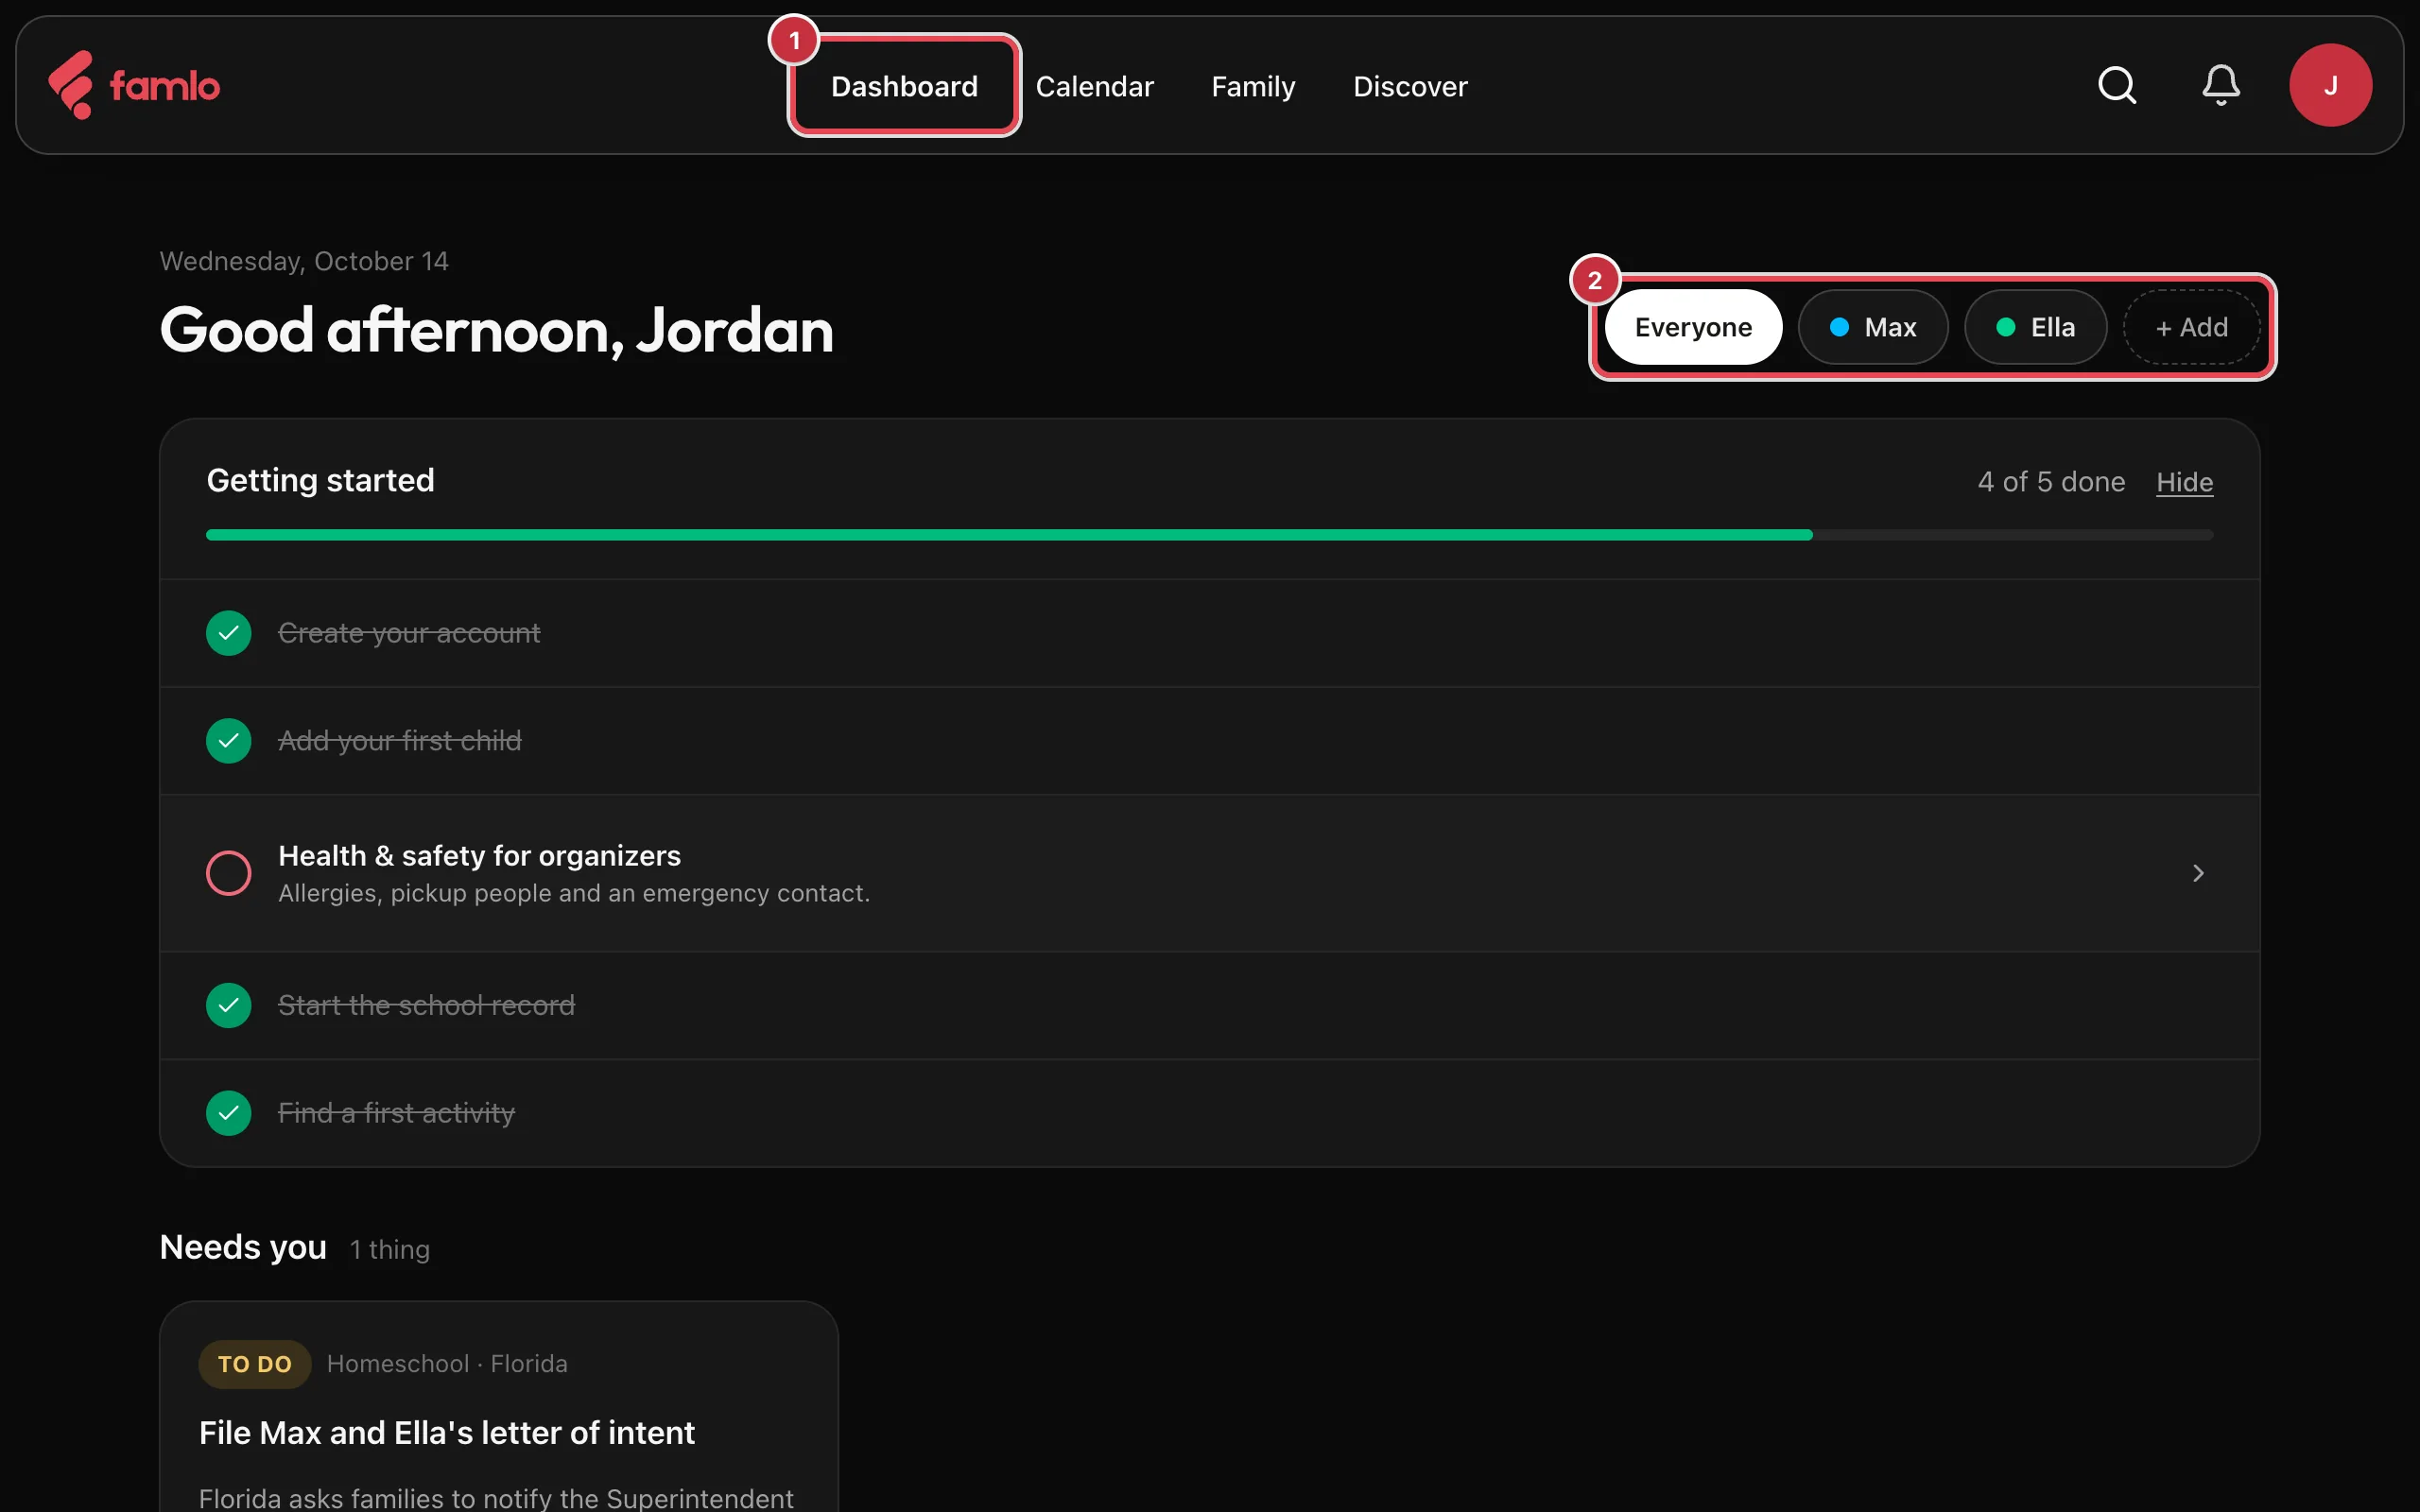Viewport: 2420px width, 1512px height.
Task: Click 'Homeschool · Florida' label
Action: click(447, 1364)
